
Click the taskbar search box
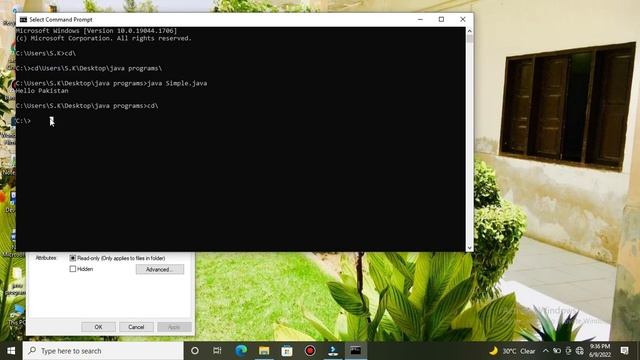(x=103, y=351)
